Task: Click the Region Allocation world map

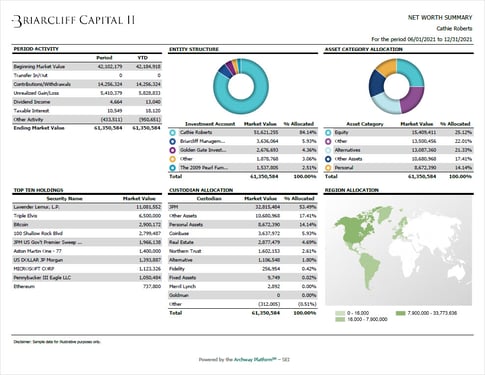Action: click(399, 251)
